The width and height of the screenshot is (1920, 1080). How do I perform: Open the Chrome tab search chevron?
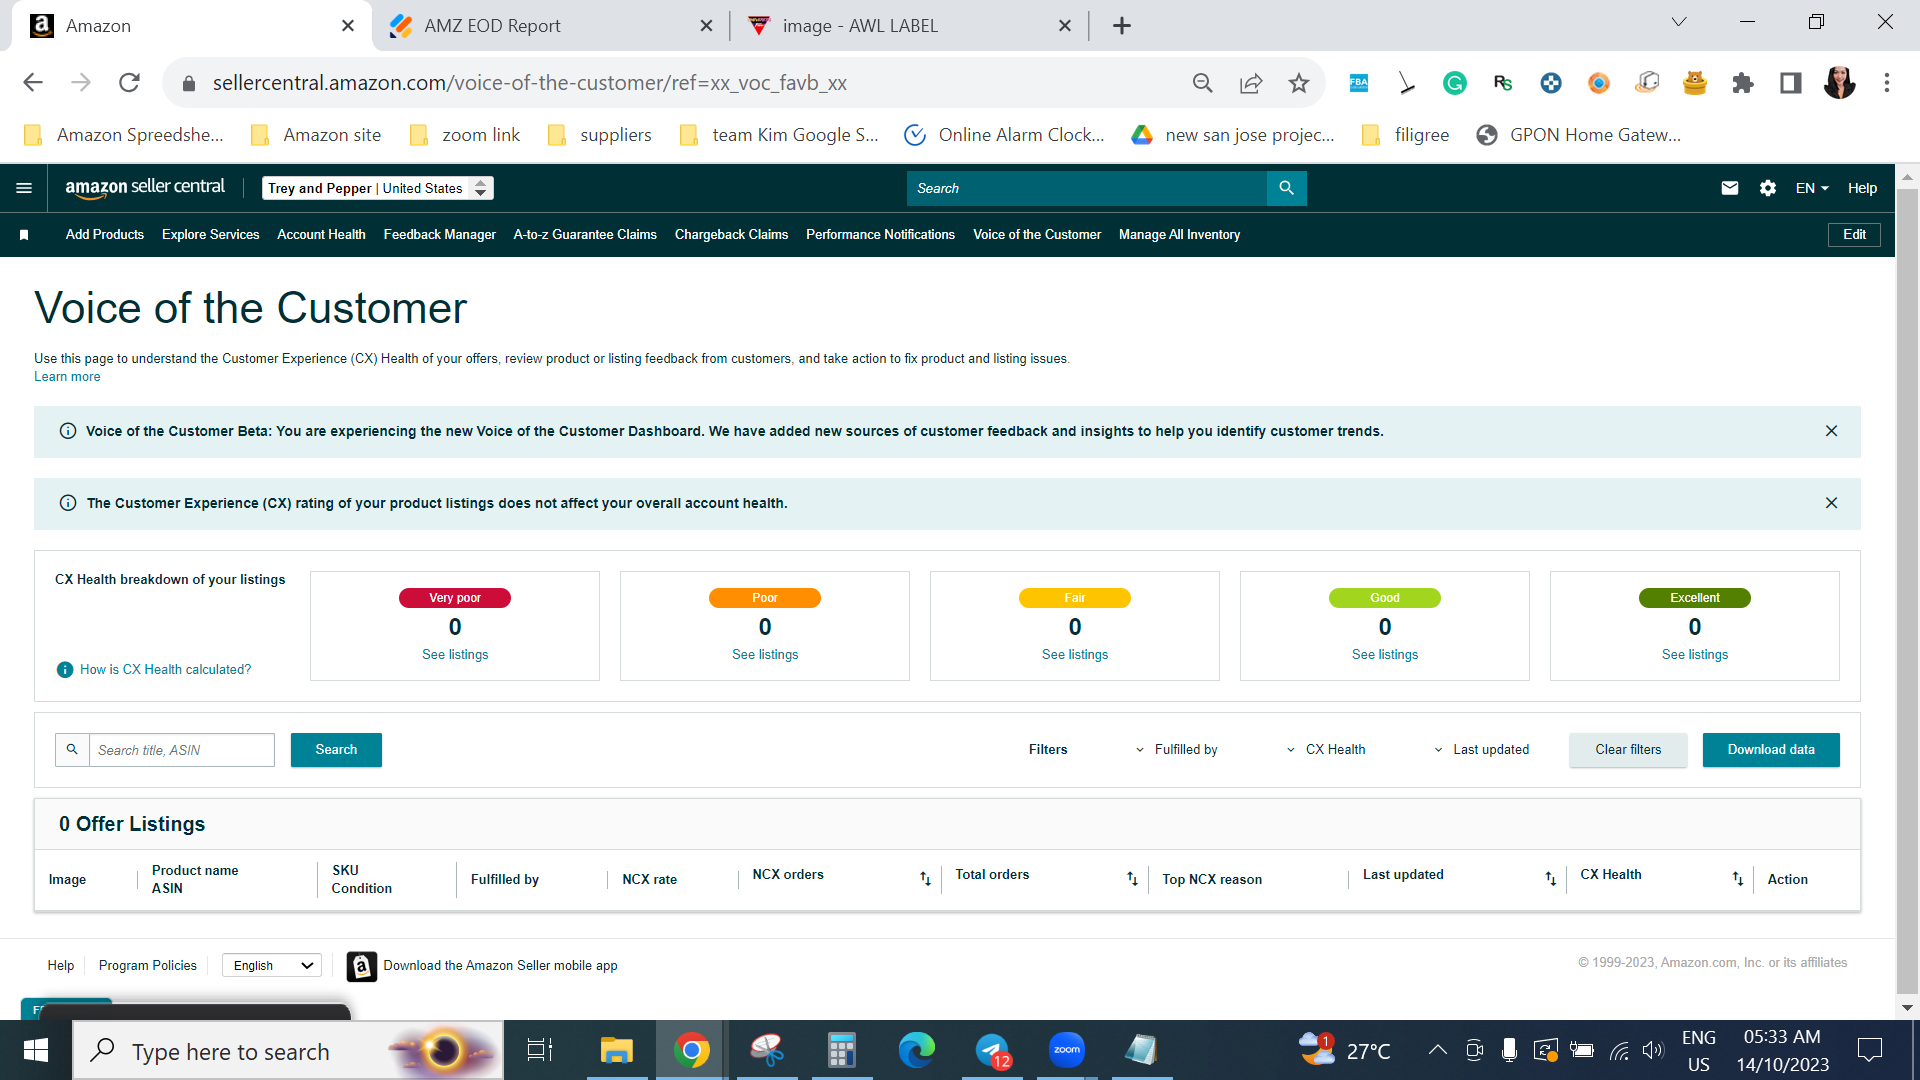point(1678,22)
